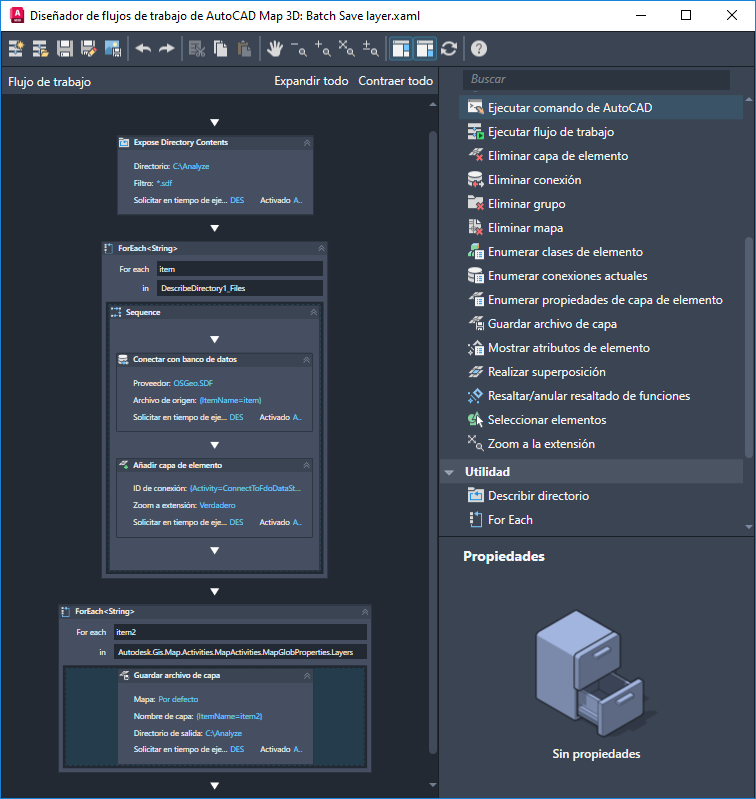The image size is (756, 799).
Task: Collapse Conectar con banco de datos
Action: tap(306, 360)
